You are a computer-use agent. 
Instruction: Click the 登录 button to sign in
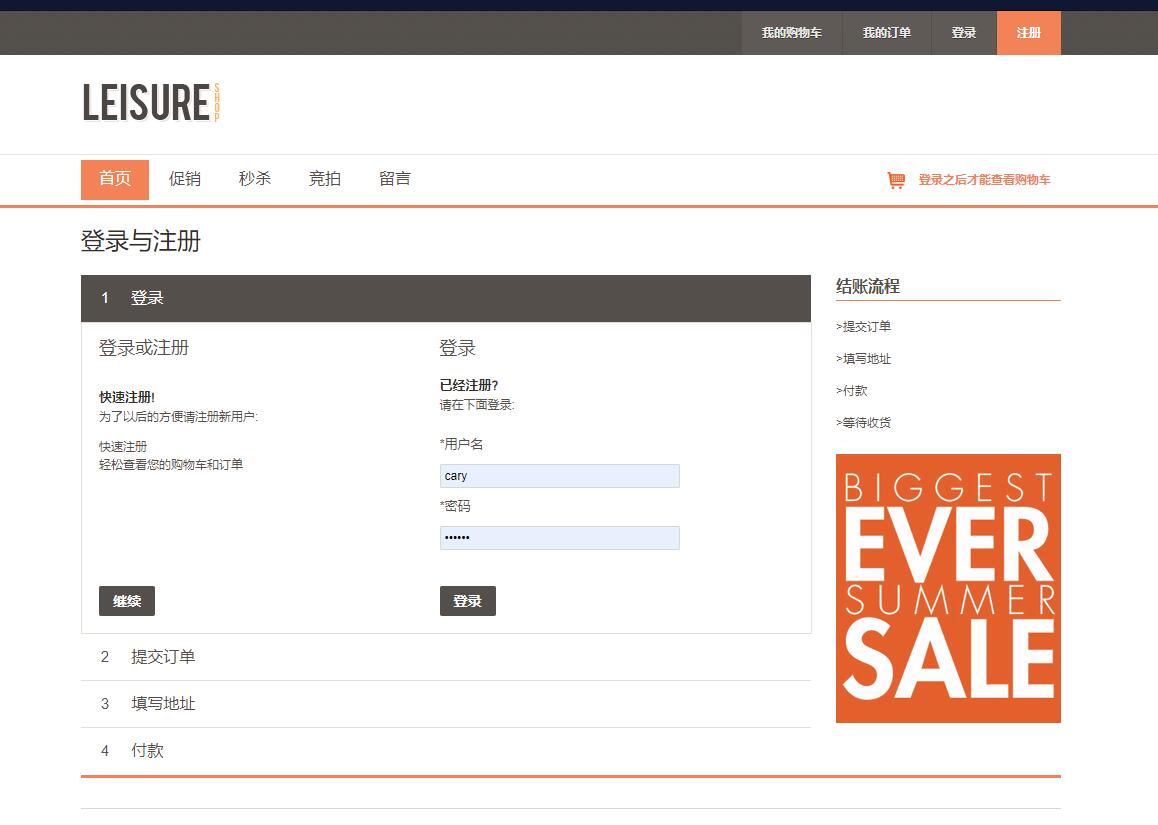pos(467,601)
